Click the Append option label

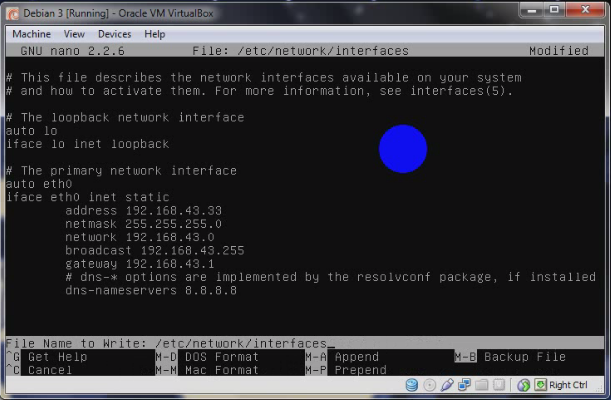pyautogui.click(x=357, y=356)
